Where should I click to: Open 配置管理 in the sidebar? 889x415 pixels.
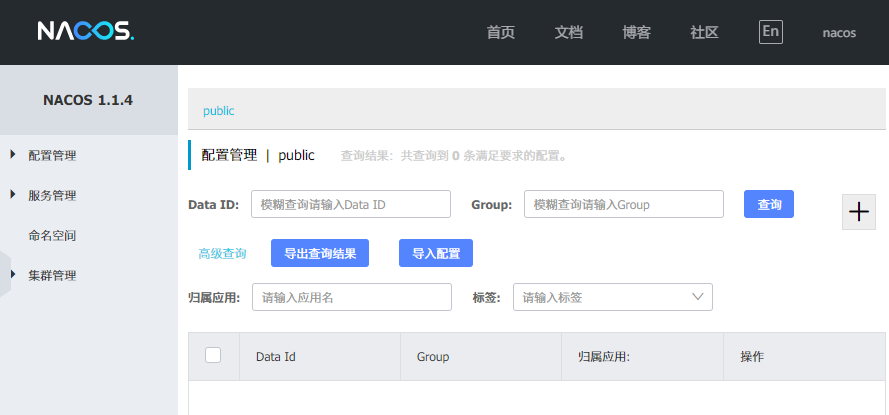click(x=52, y=155)
